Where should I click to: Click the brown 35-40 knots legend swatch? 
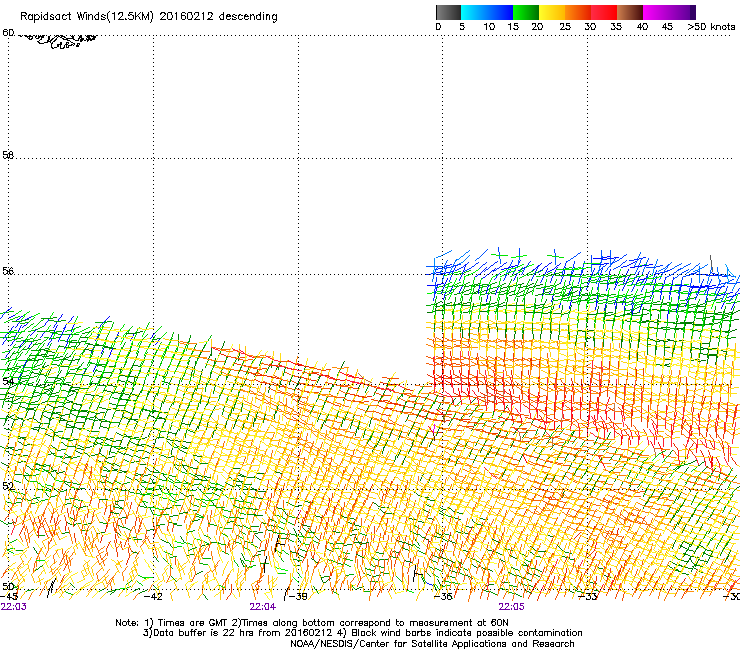click(x=630, y=12)
